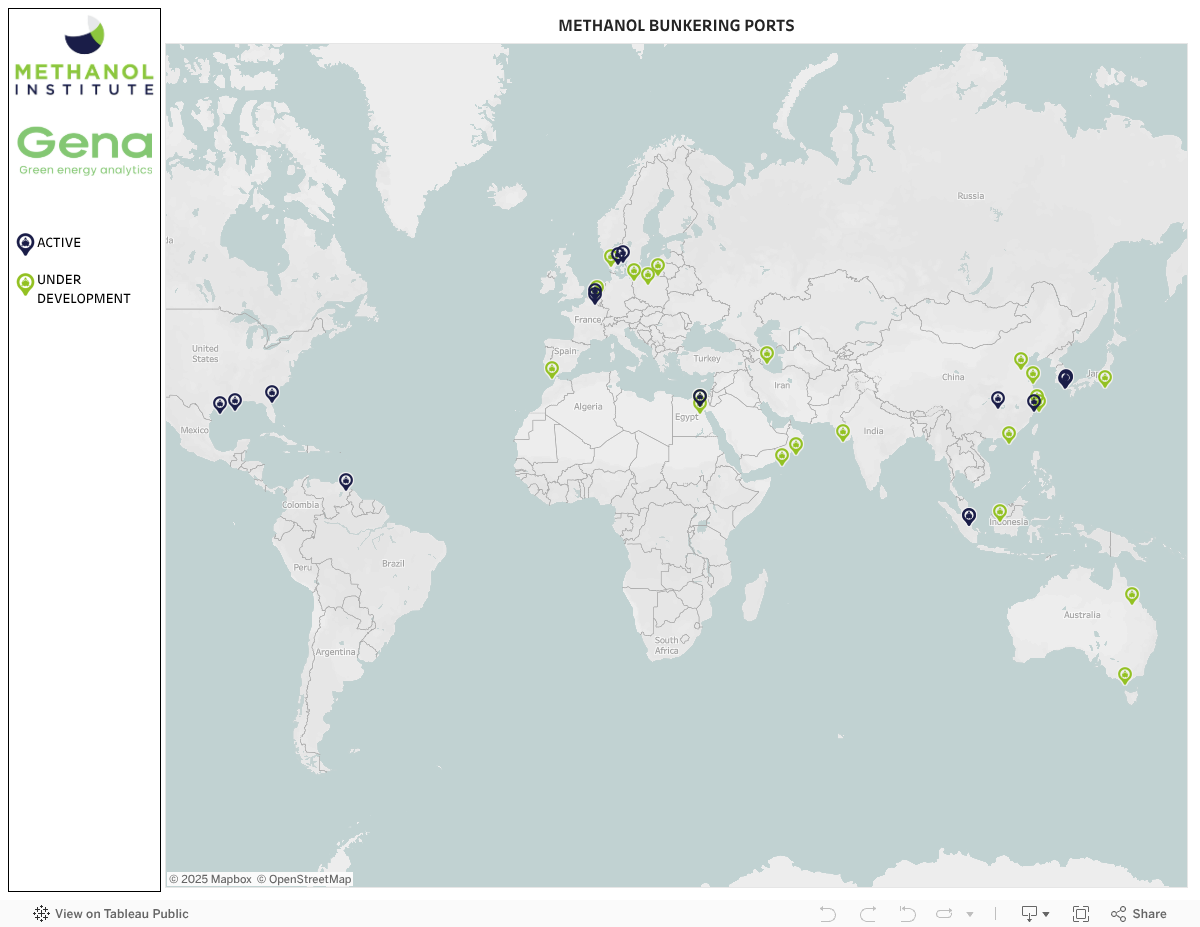Click the Methanol Institute logo
This screenshot has width=1200, height=927.
point(84,55)
